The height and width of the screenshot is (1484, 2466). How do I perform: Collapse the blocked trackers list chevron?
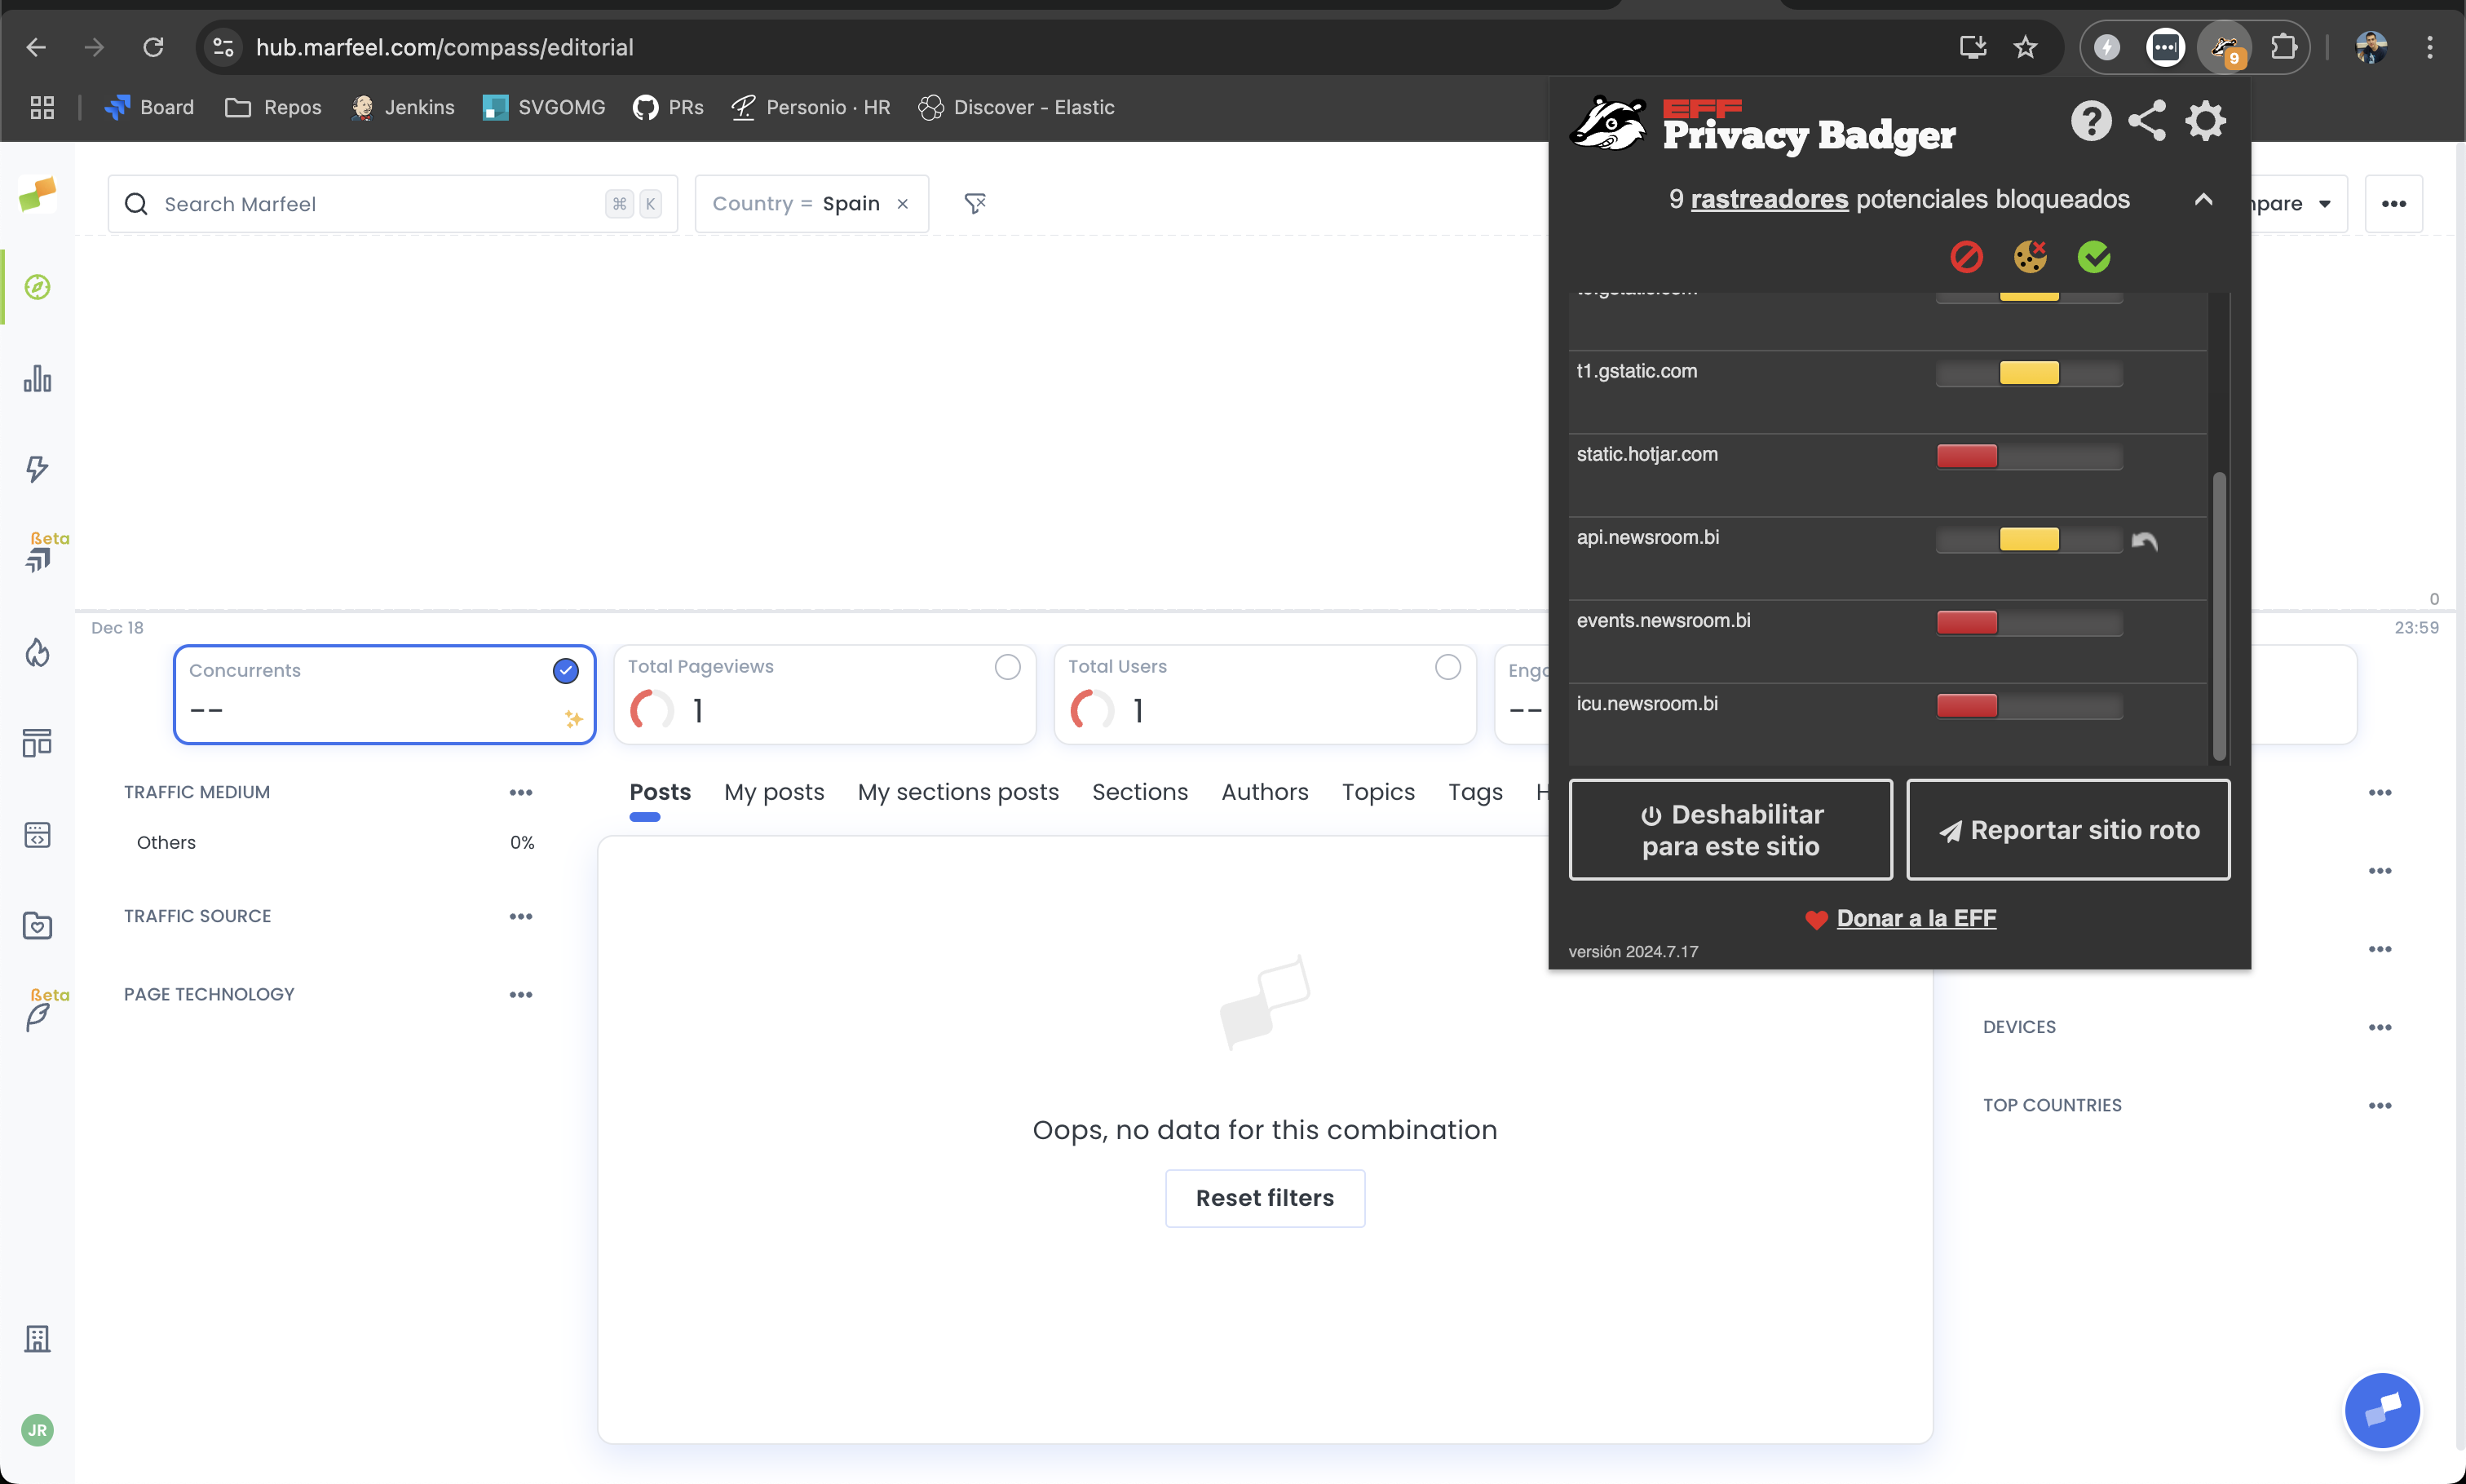tap(2203, 199)
